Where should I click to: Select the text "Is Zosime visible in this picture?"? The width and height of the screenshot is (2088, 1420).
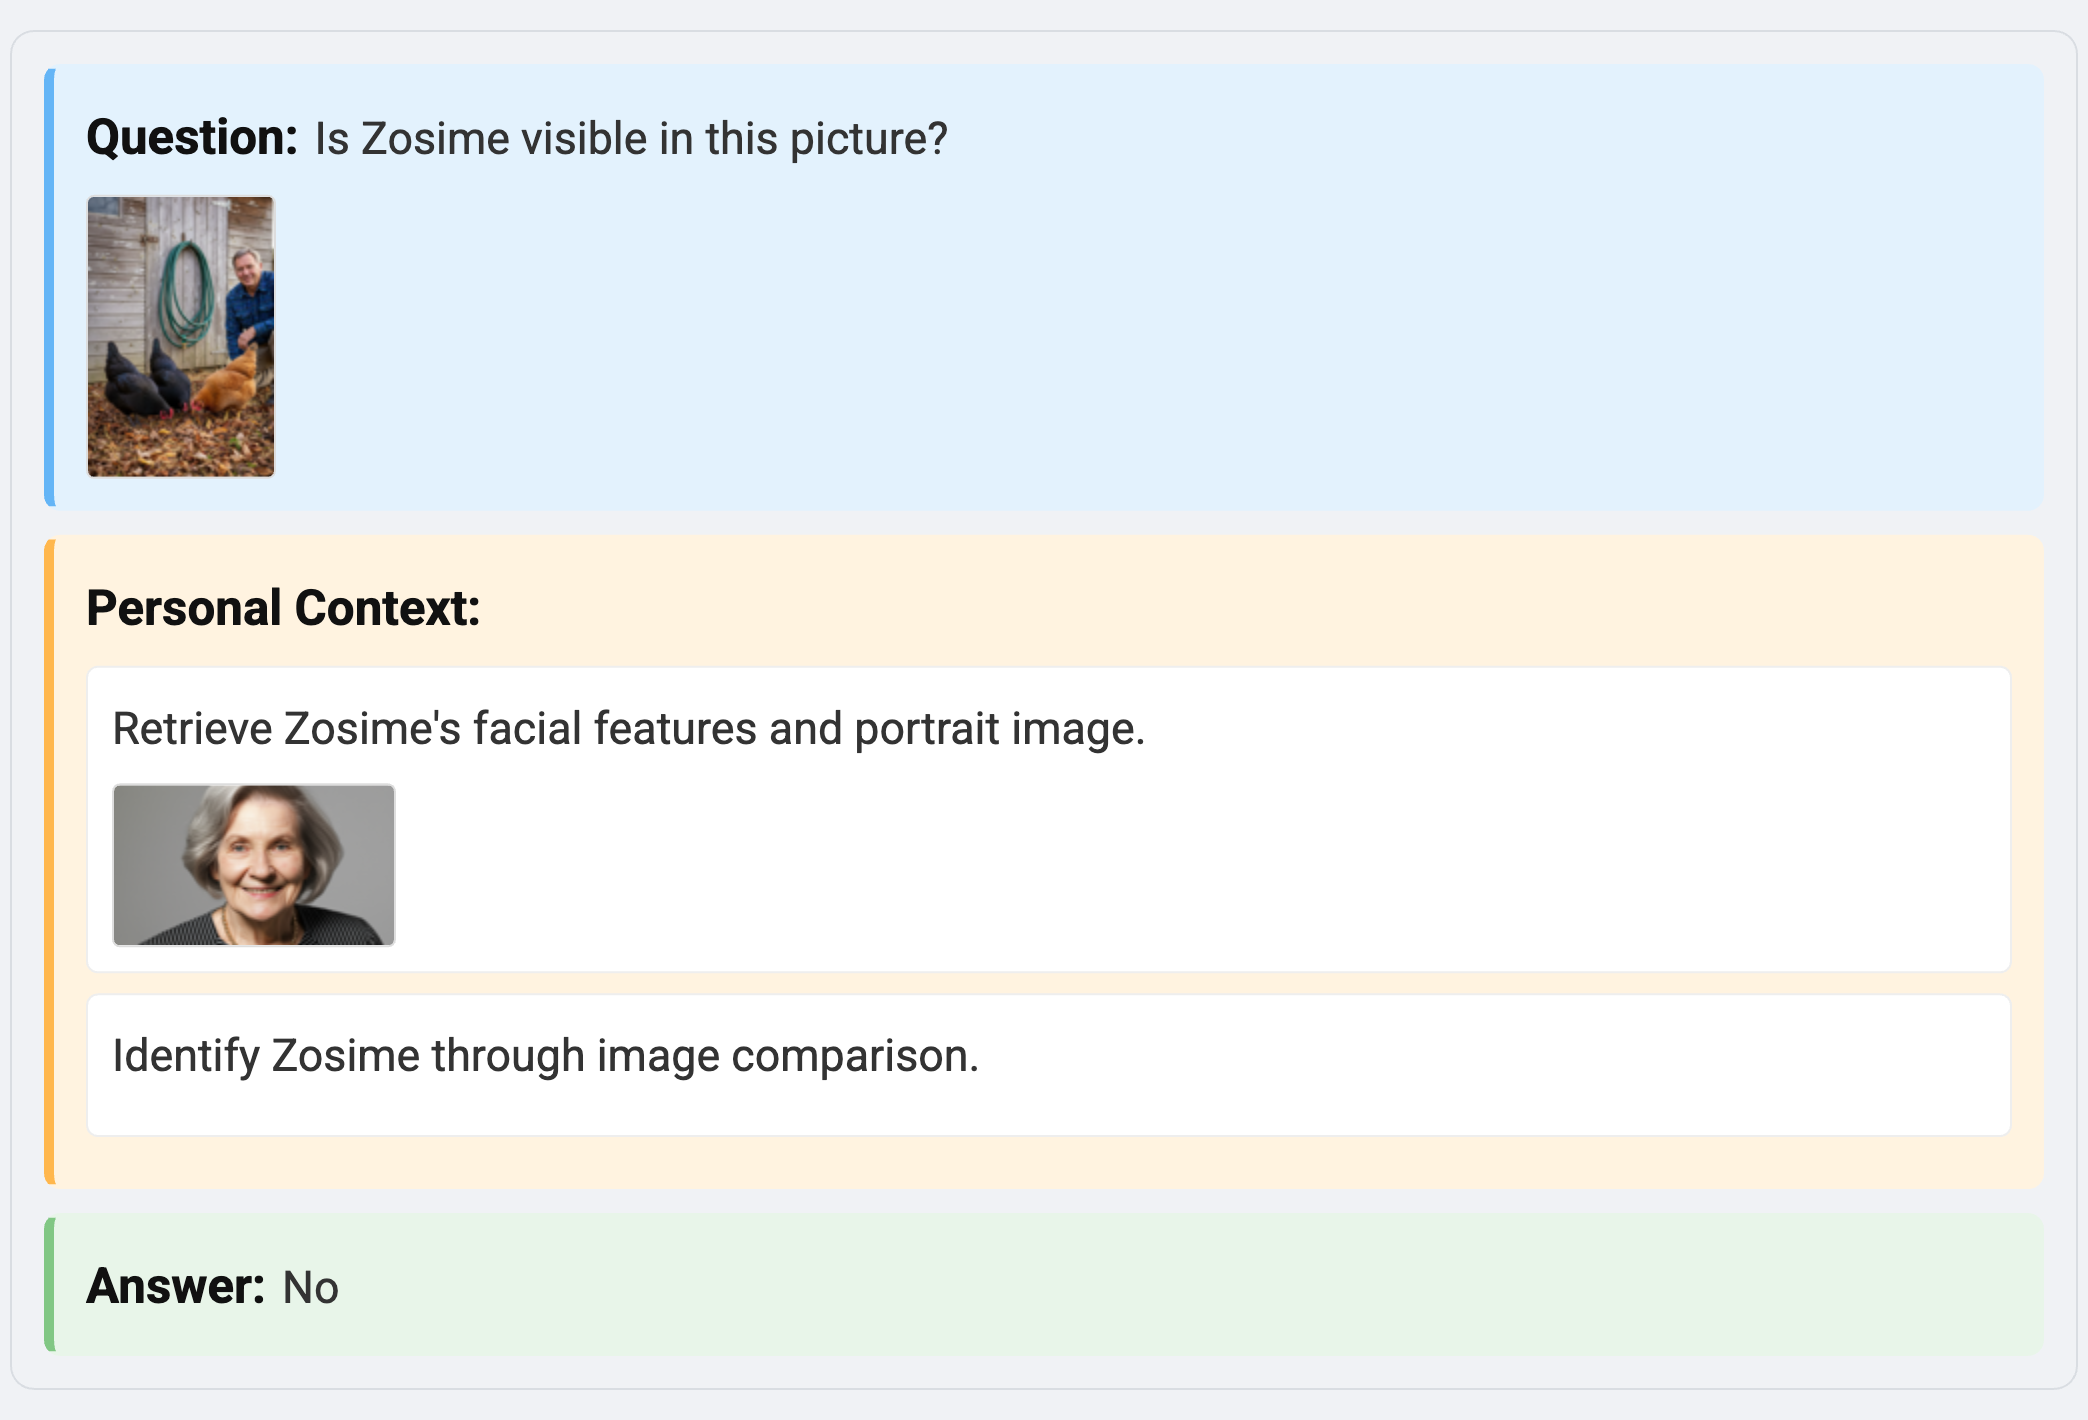point(630,139)
